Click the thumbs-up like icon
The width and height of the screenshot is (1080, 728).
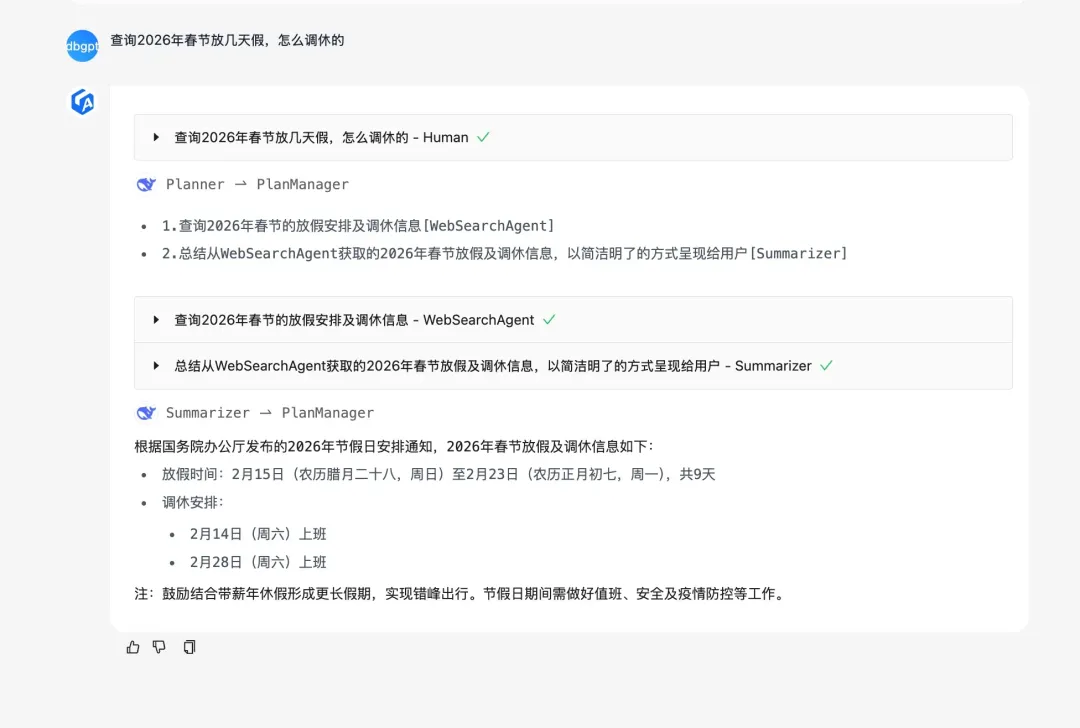pos(133,647)
